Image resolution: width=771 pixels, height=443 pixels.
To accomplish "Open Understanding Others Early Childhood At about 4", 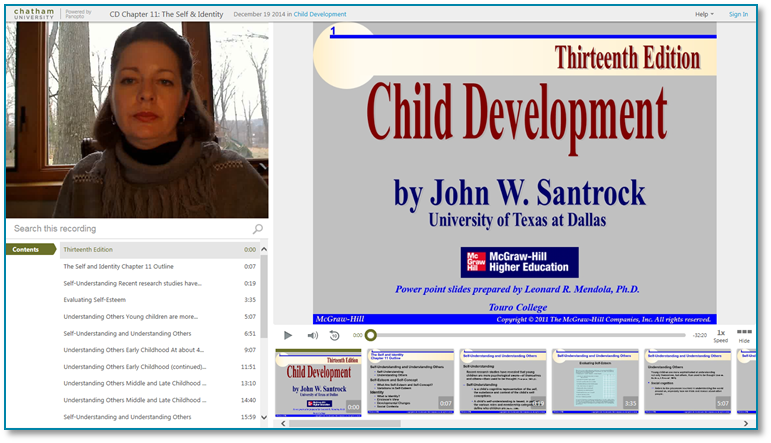I will pyautogui.click(x=159, y=350).
